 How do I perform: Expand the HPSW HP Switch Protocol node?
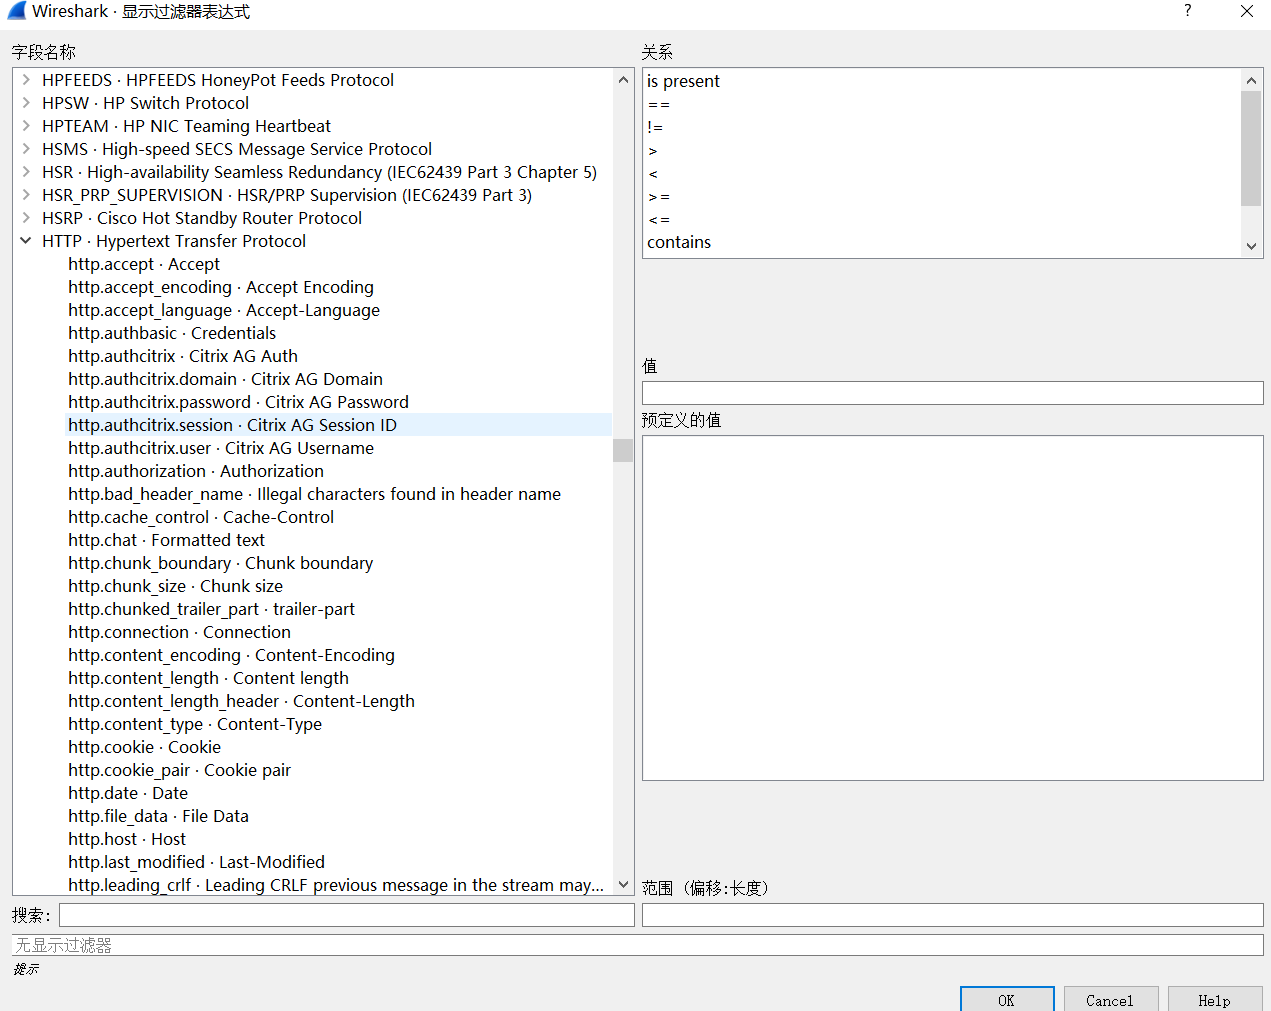pos(26,103)
